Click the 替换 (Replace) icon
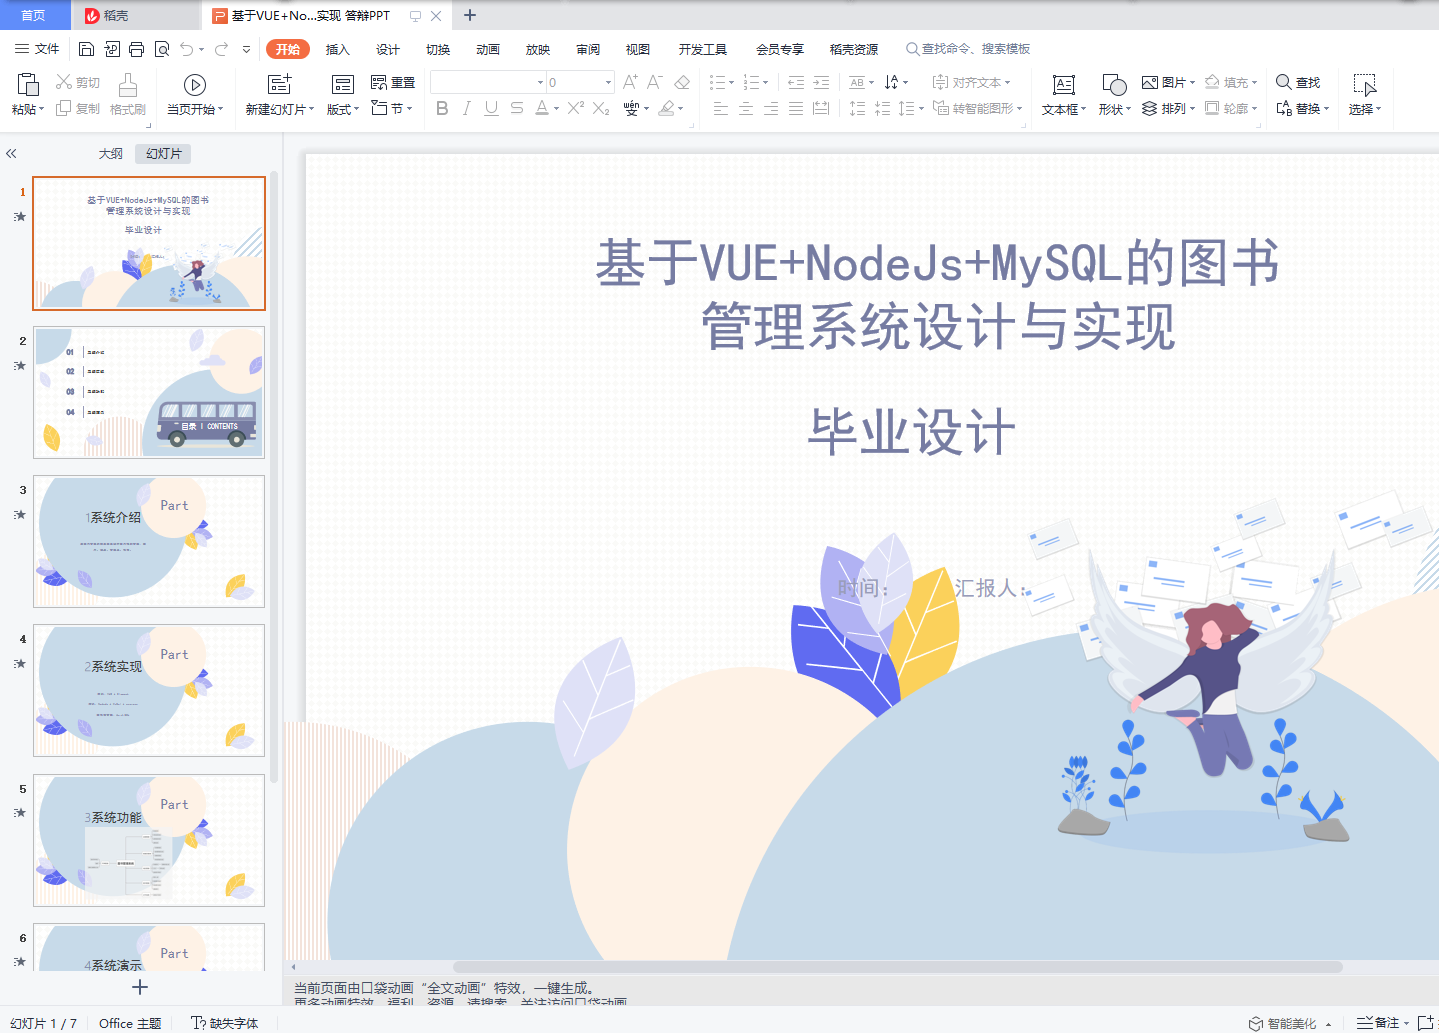 pyautogui.click(x=1300, y=109)
